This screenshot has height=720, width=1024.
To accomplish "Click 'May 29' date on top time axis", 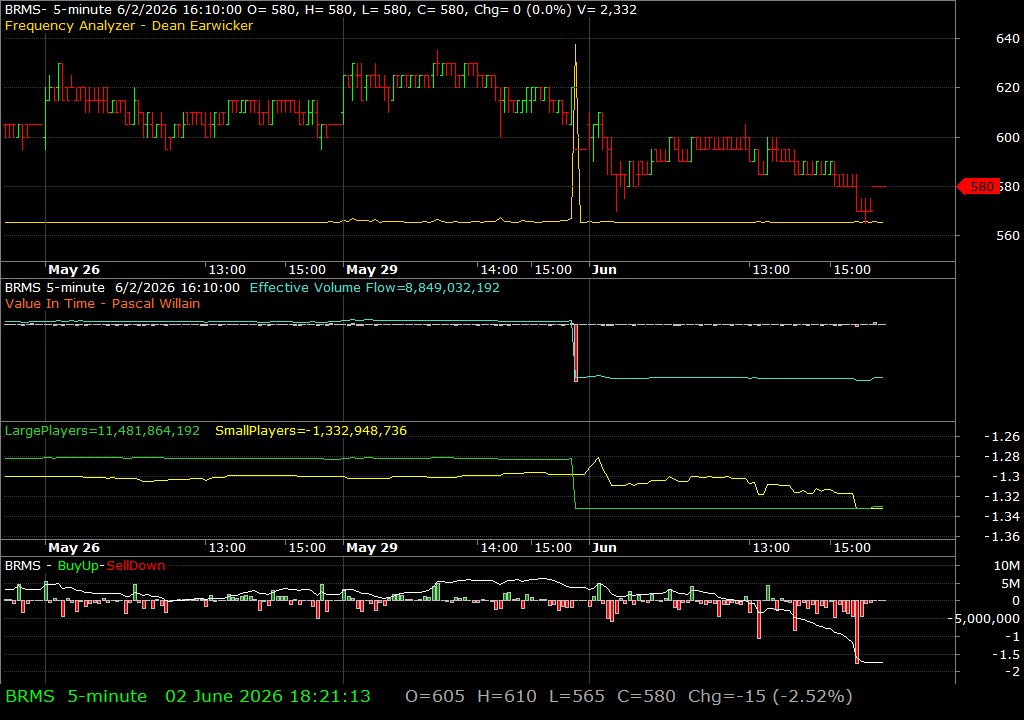I will [x=372, y=270].
